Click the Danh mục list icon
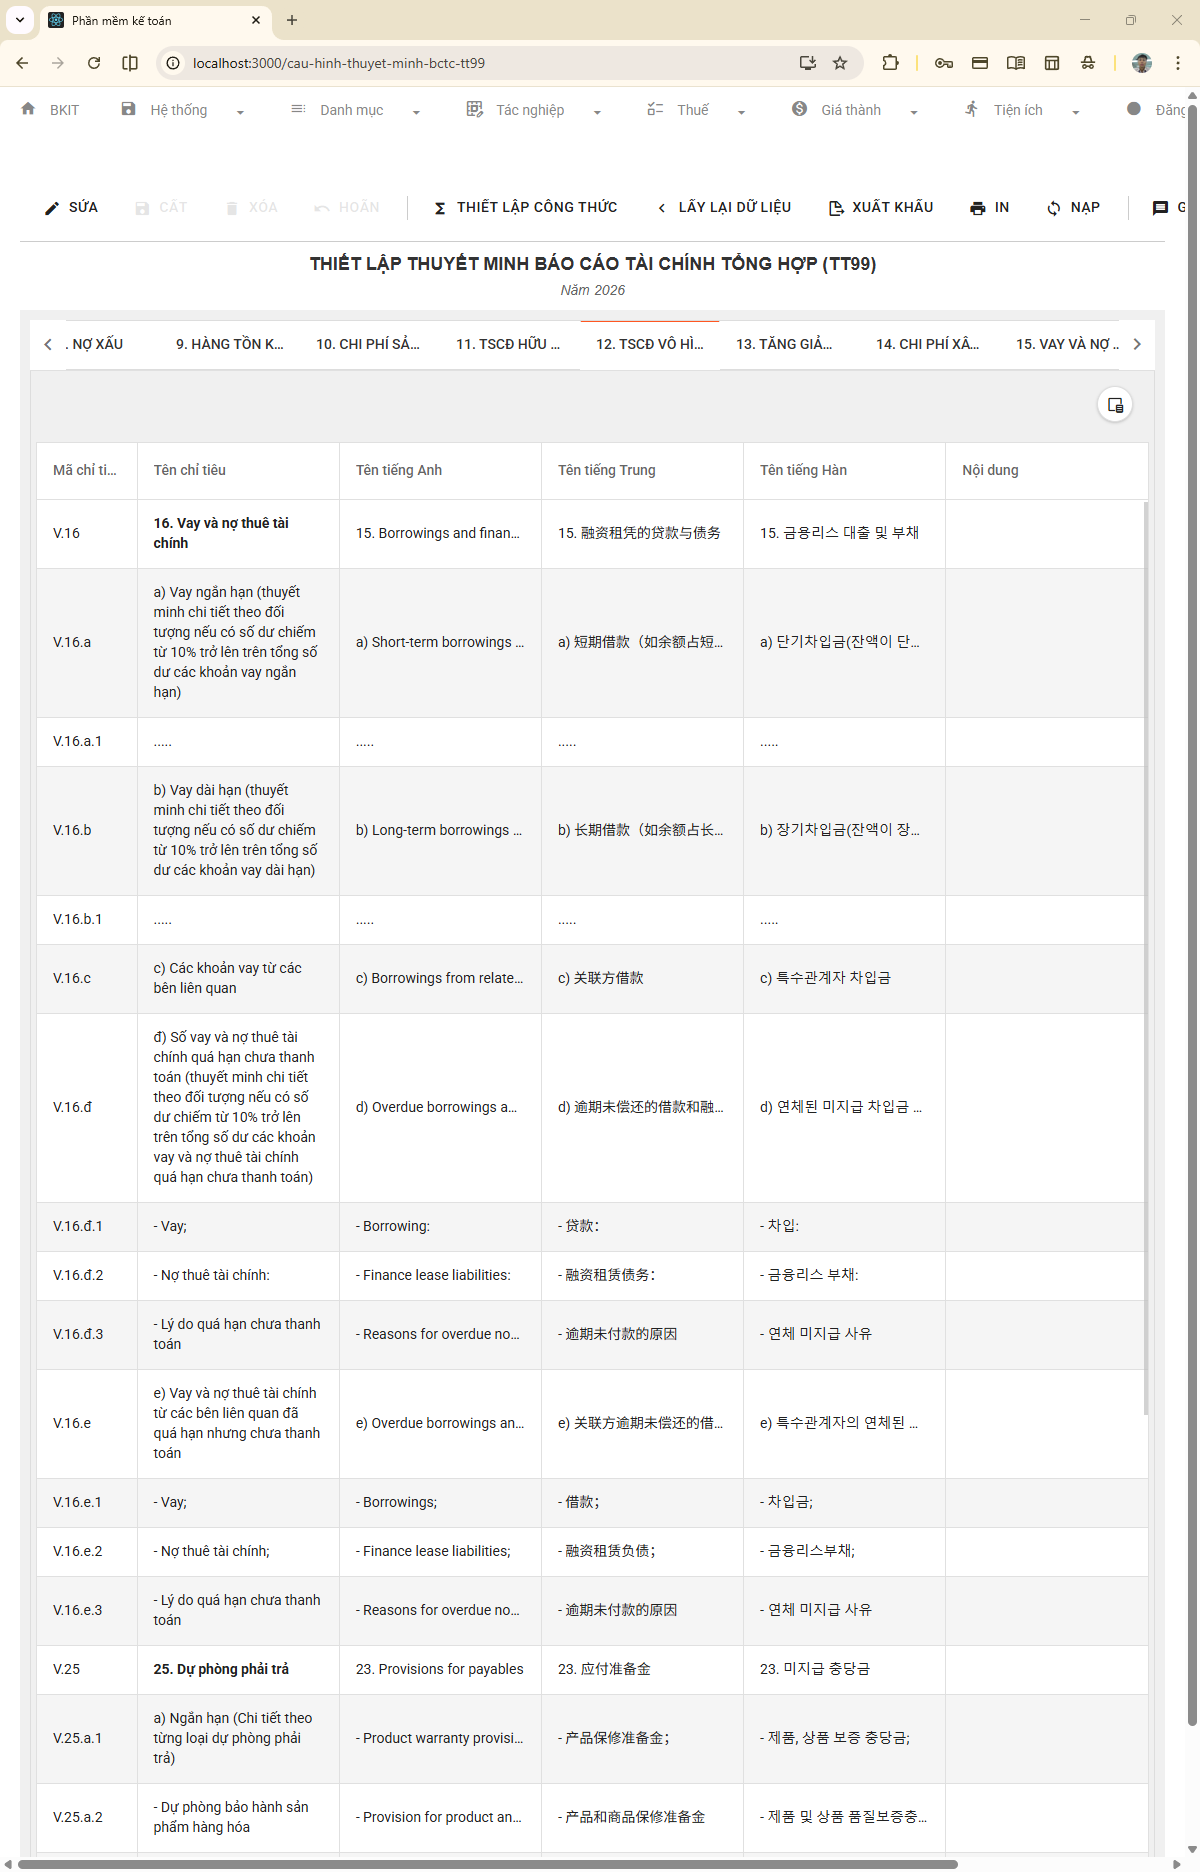This screenshot has width=1200, height=1872. pos(298,109)
